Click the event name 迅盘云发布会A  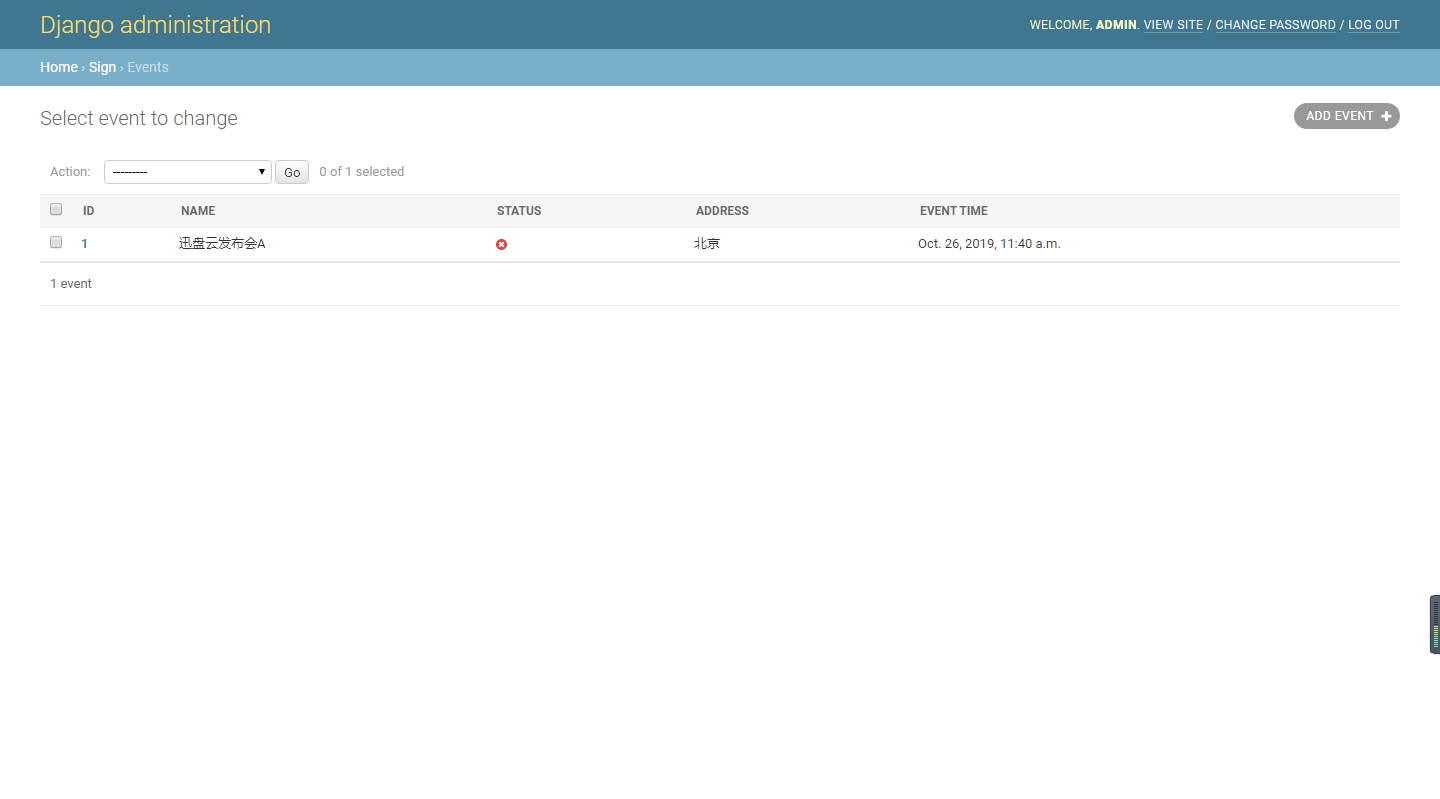(x=222, y=244)
